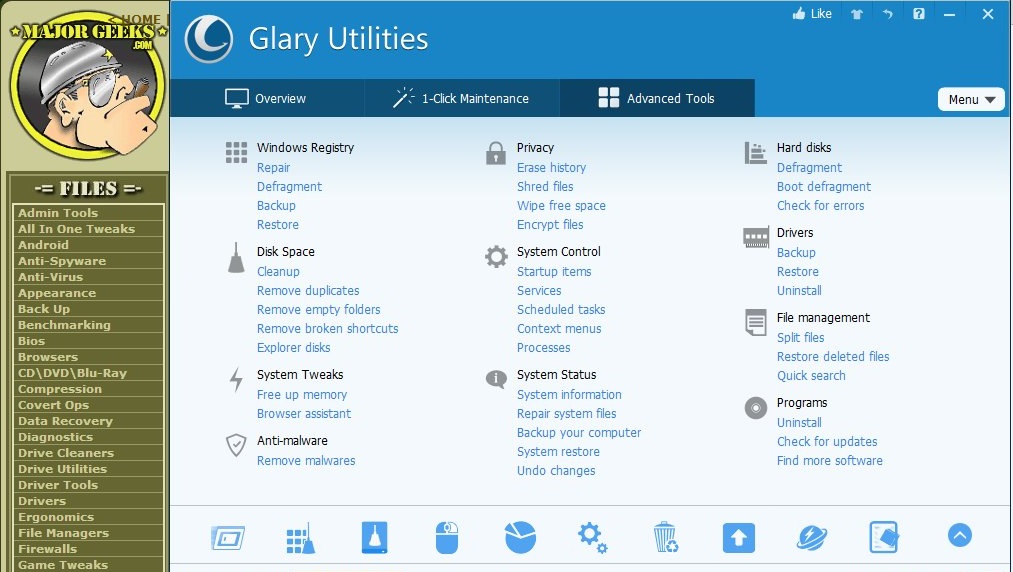The width and height of the screenshot is (1013, 572).
Task: Open Free up memory link
Action: (302, 394)
